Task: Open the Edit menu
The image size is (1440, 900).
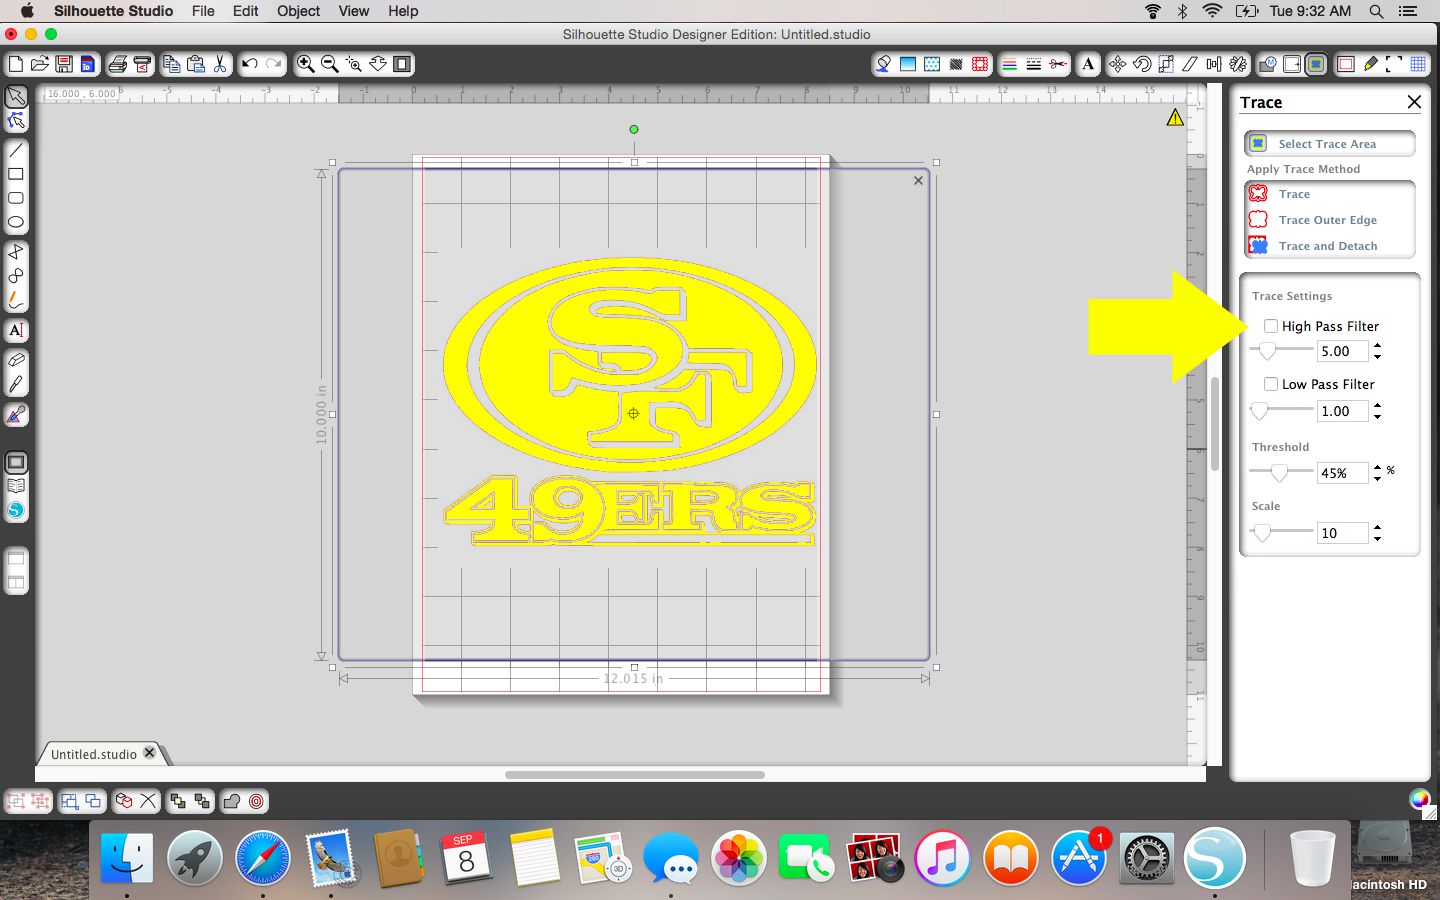Action: click(246, 11)
